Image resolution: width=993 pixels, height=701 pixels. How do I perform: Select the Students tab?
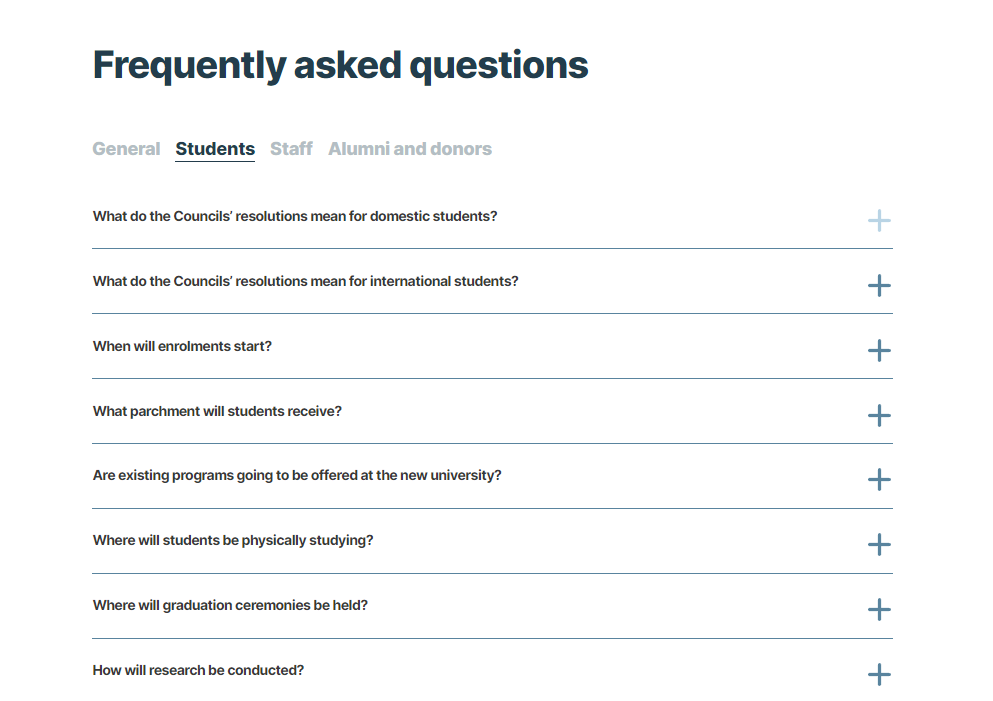coord(215,149)
